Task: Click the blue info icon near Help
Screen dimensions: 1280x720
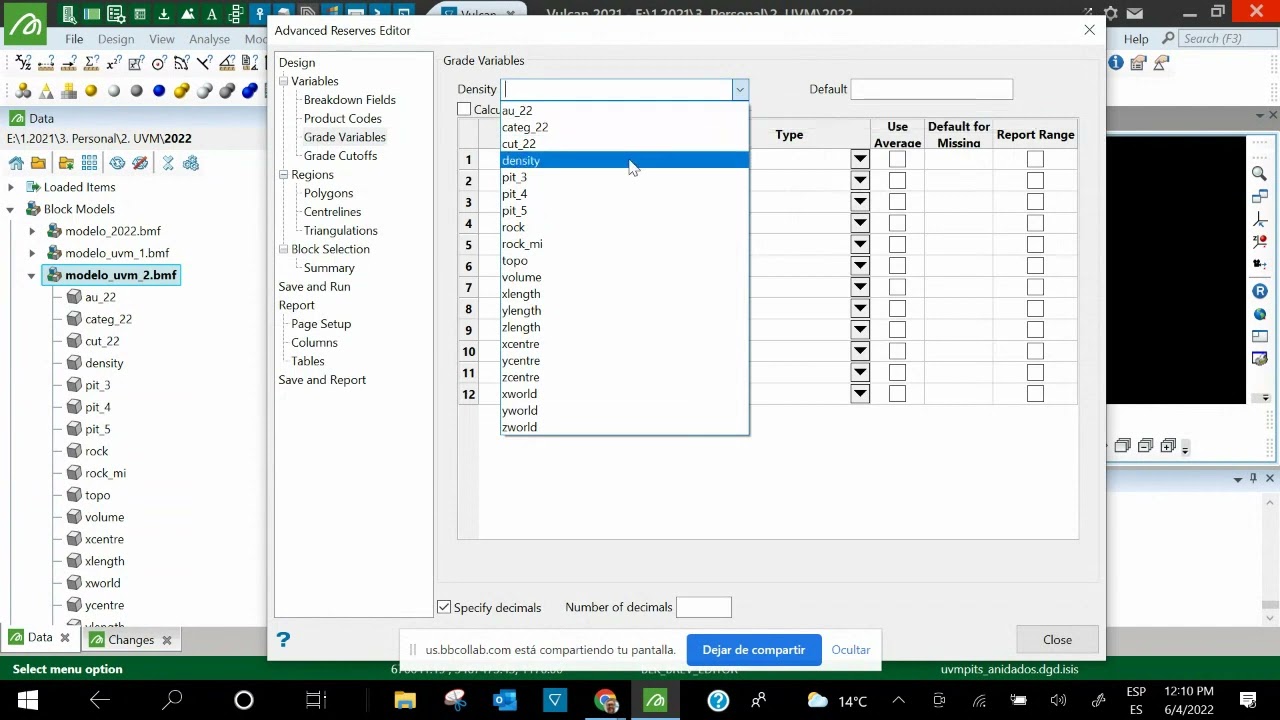Action: tap(1116, 62)
